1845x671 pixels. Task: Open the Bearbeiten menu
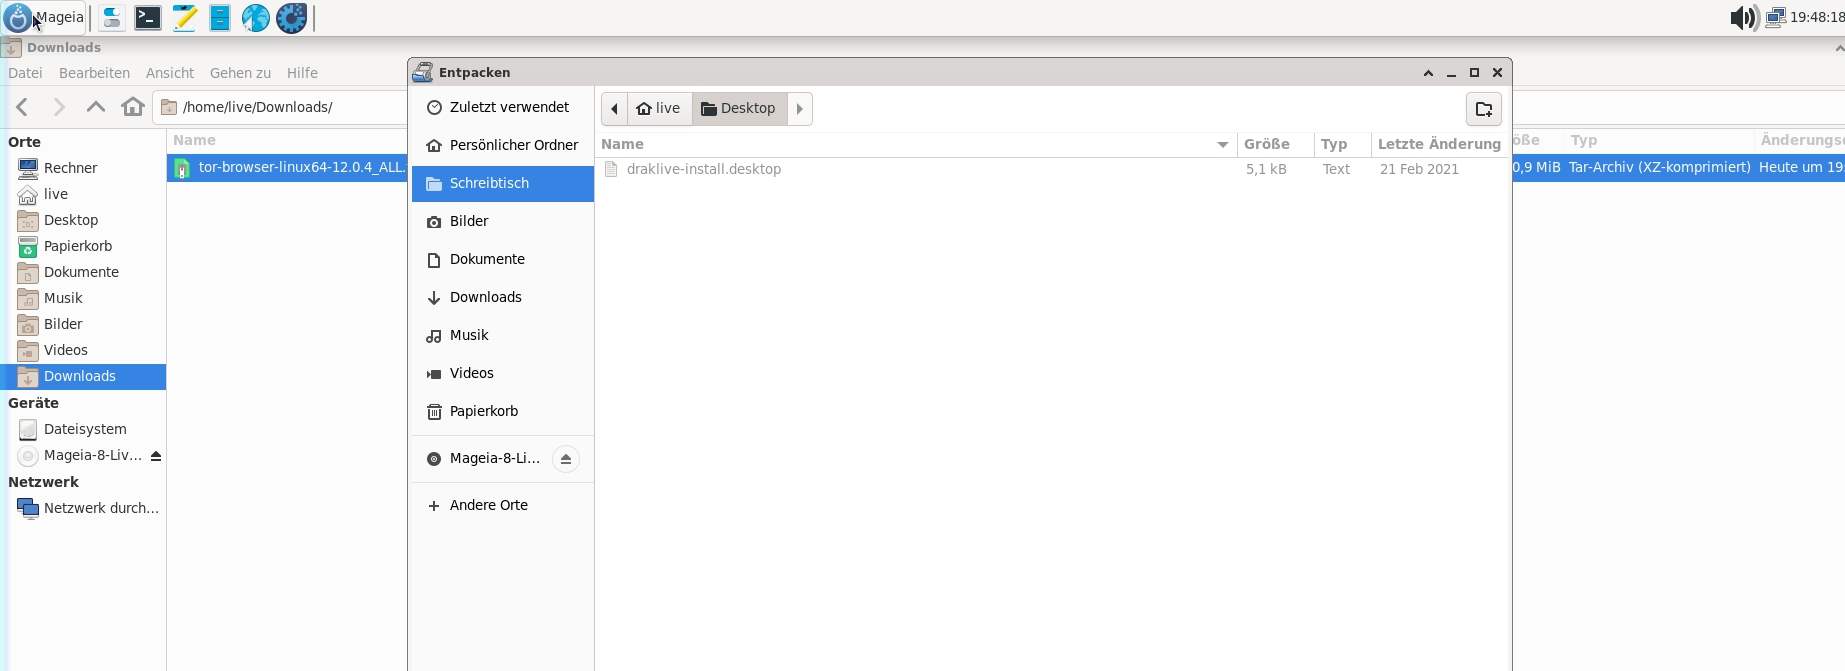[x=94, y=73]
